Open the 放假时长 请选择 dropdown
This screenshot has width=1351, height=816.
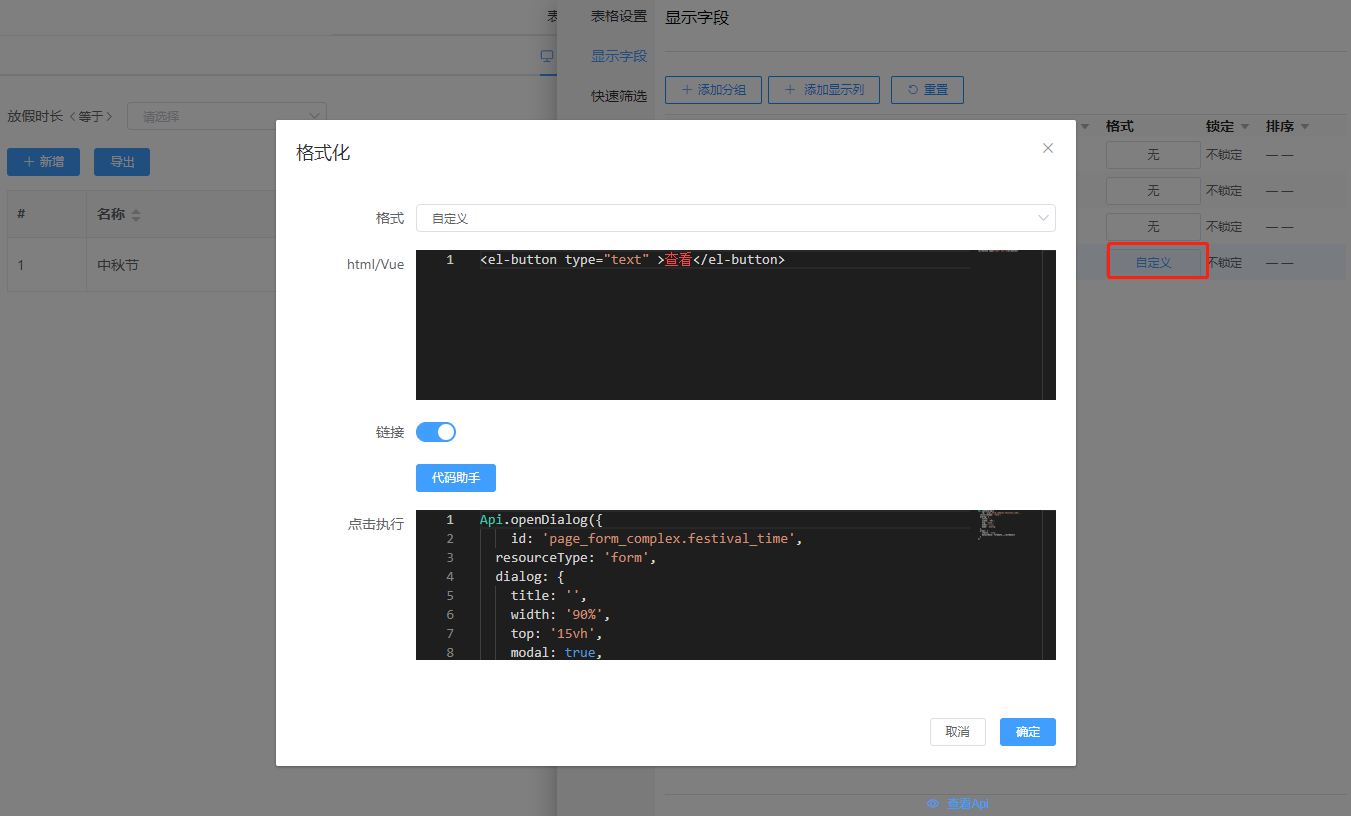pos(226,116)
